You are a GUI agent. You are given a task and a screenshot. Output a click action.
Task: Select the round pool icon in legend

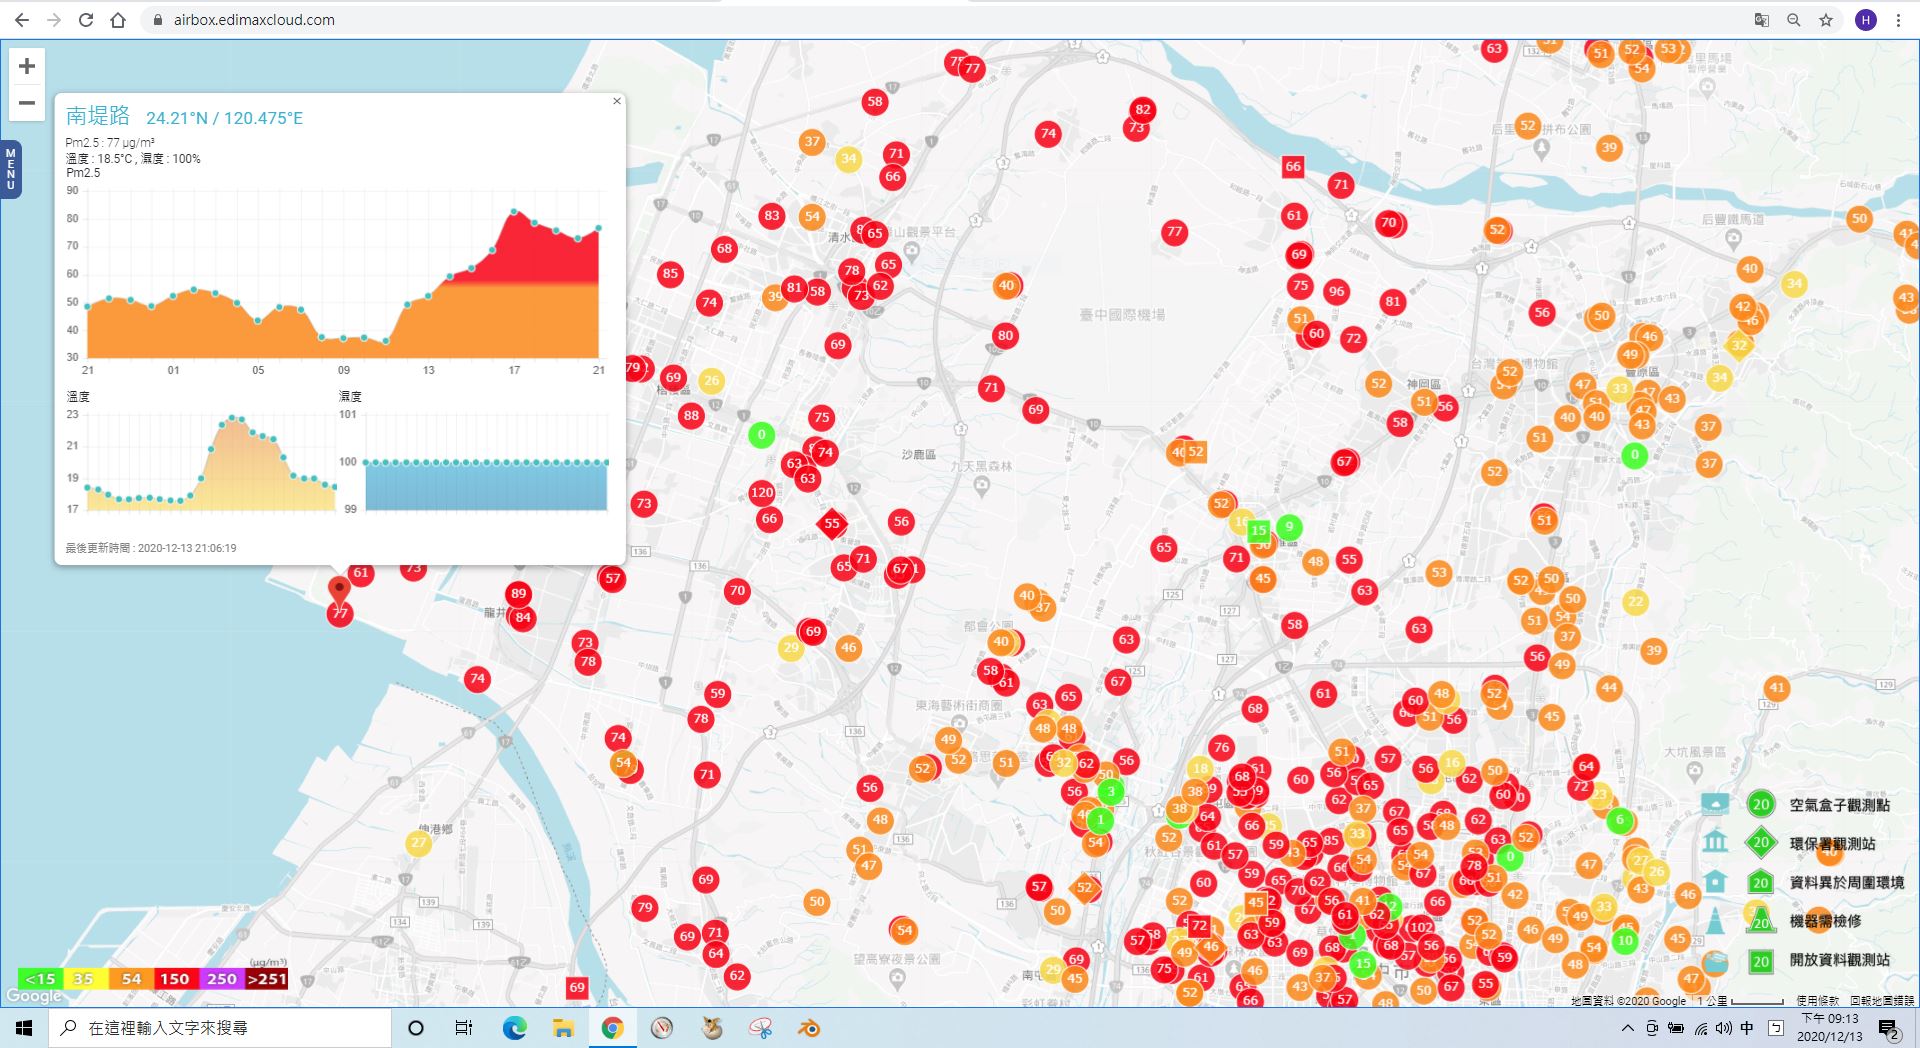point(1715,961)
